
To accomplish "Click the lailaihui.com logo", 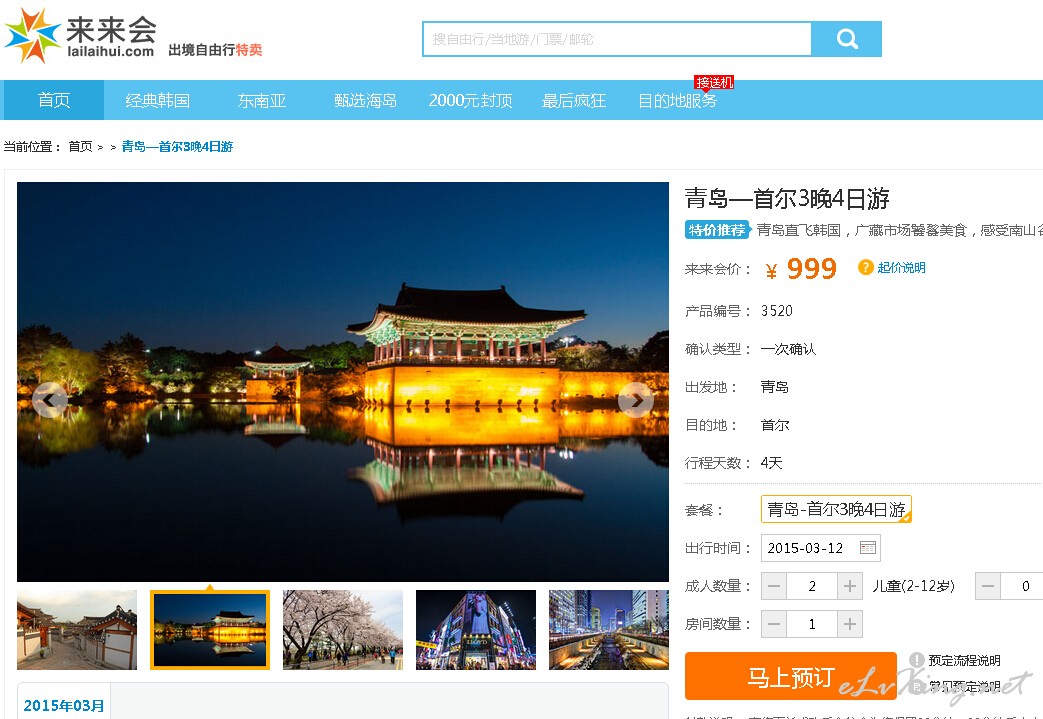I will [80, 35].
